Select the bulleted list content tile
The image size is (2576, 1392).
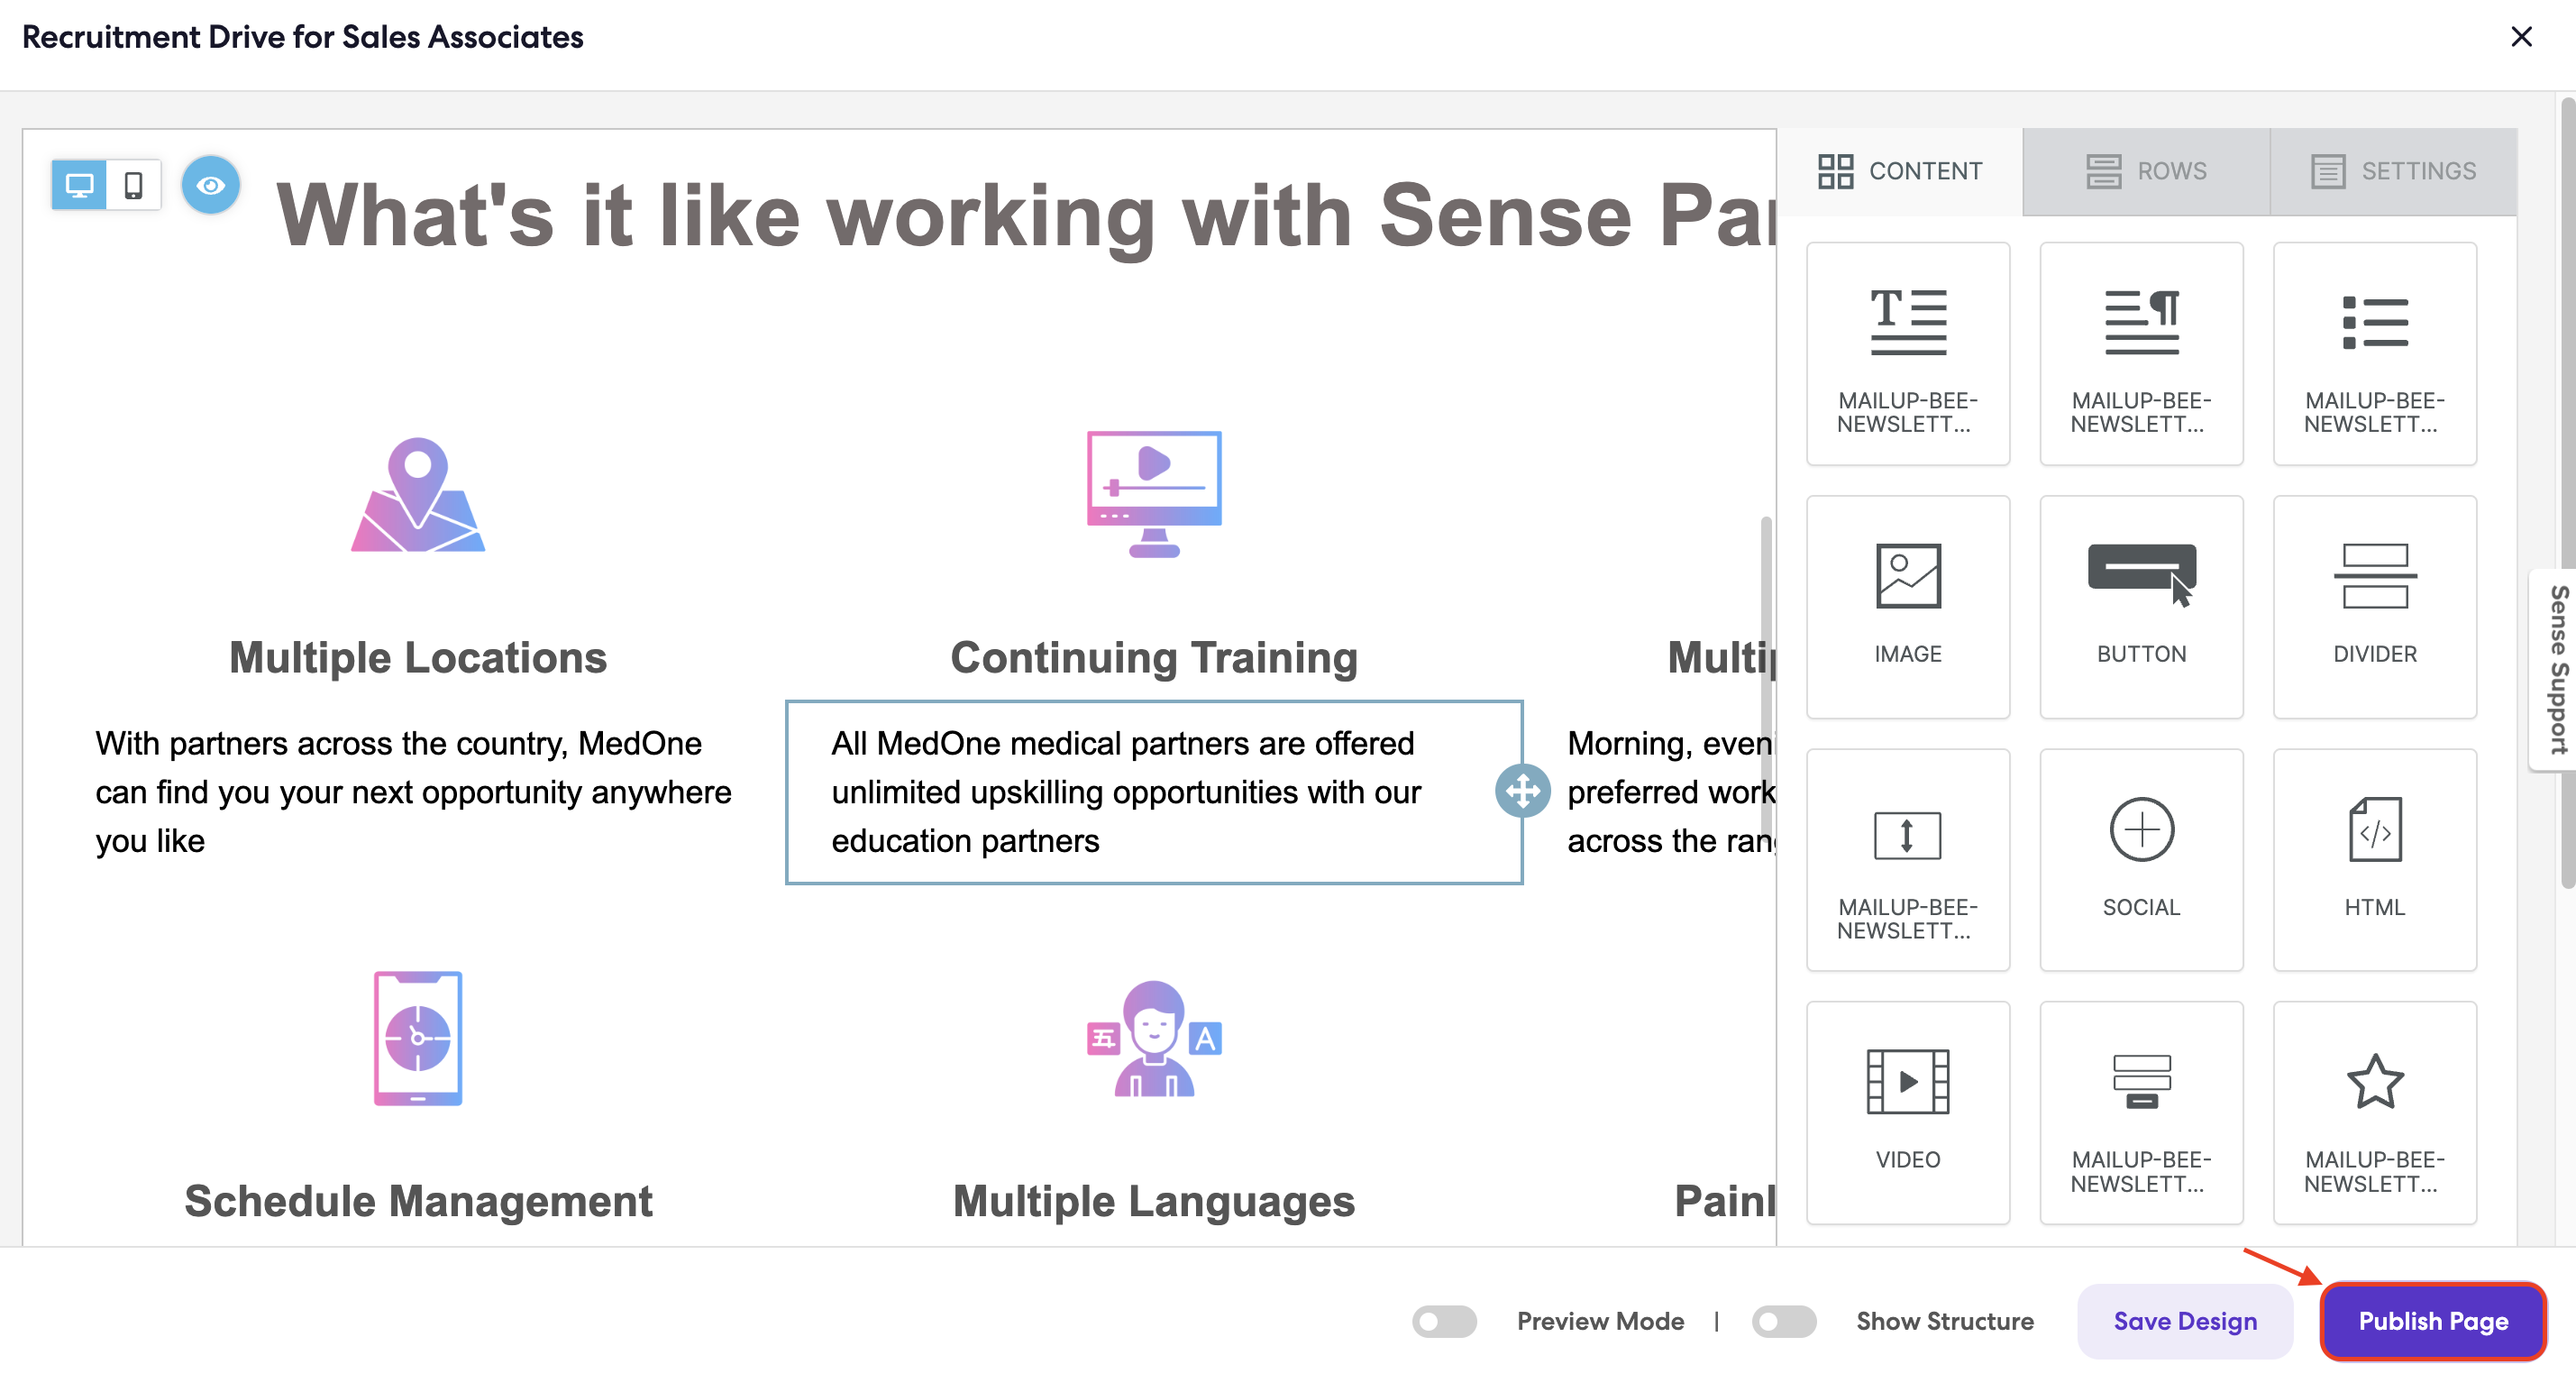coord(2374,353)
